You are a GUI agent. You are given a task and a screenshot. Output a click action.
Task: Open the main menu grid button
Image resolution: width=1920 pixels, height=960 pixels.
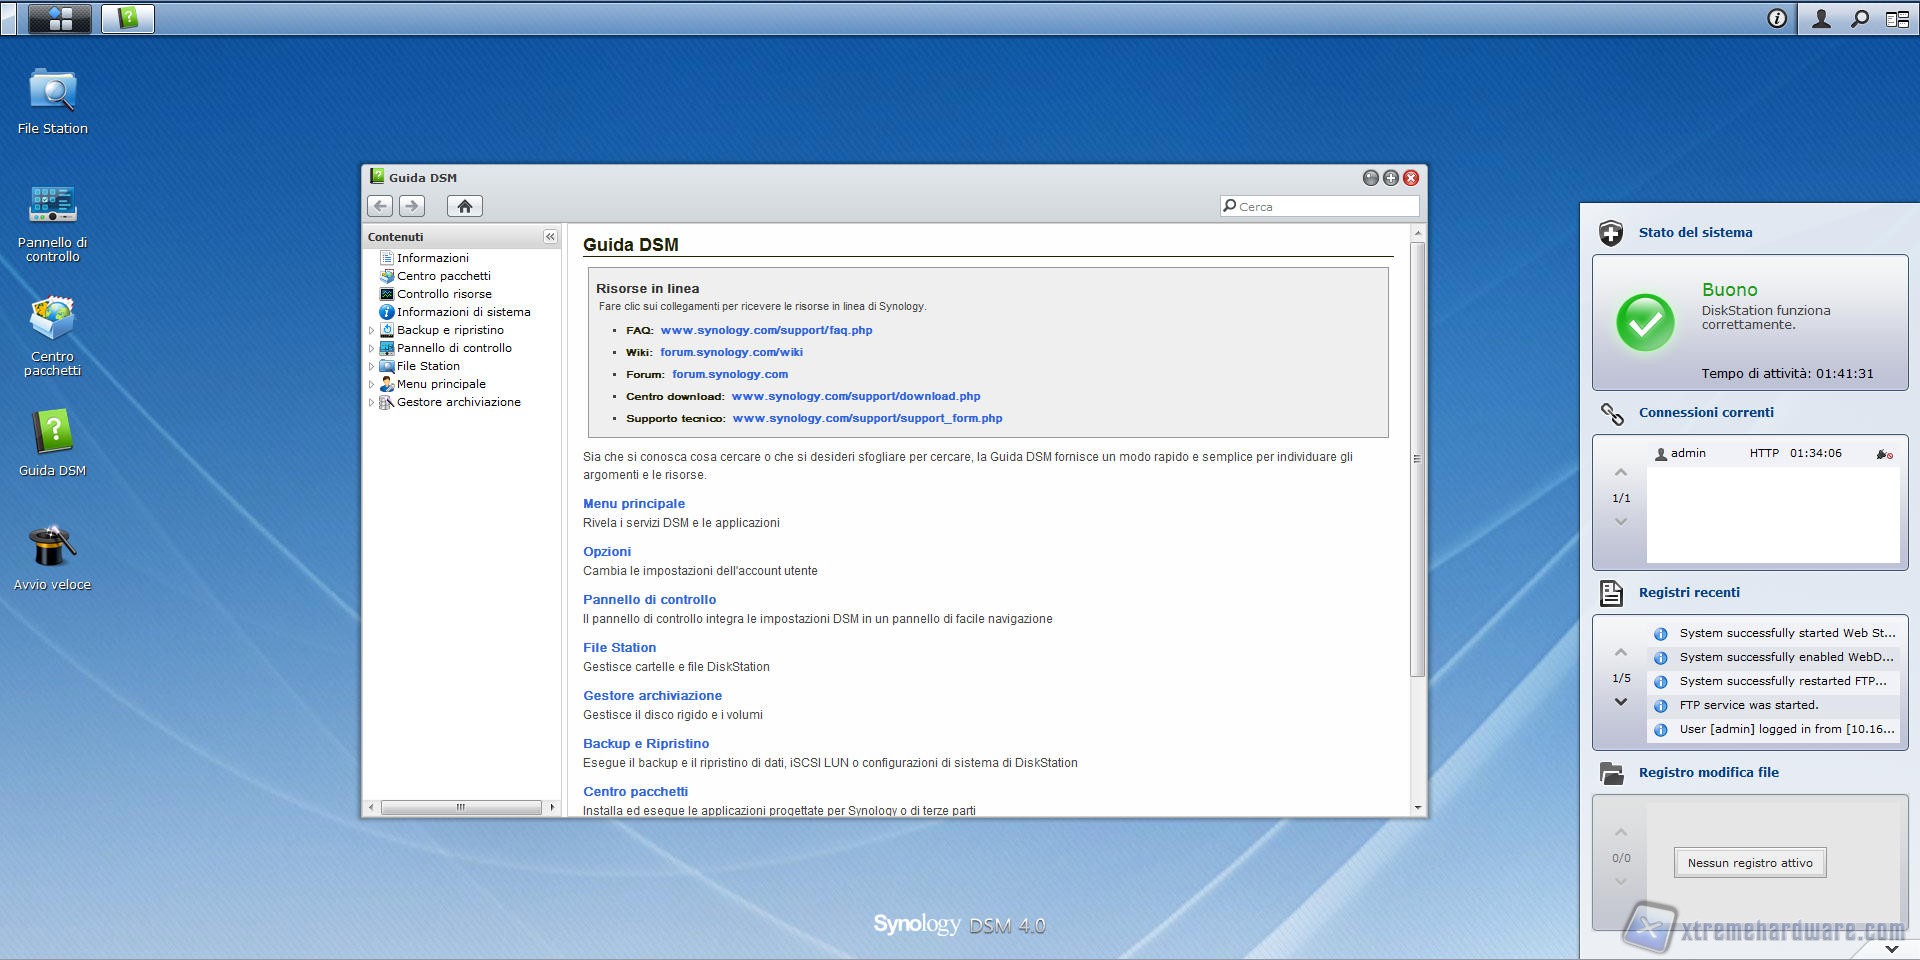tap(59, 18)
